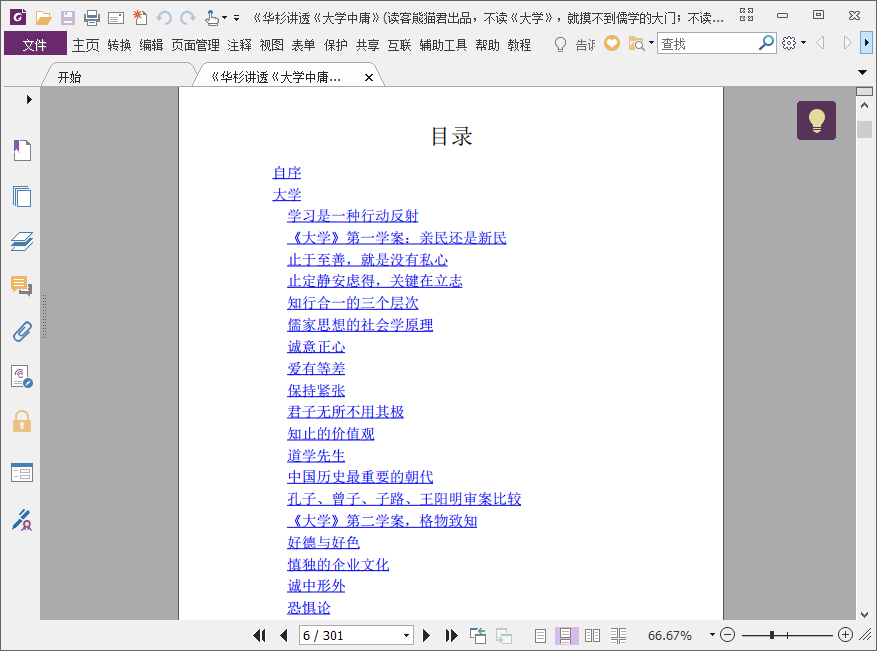Jump to the last page
The width and height of the screenshot is (877, 651).
(451, 635)
